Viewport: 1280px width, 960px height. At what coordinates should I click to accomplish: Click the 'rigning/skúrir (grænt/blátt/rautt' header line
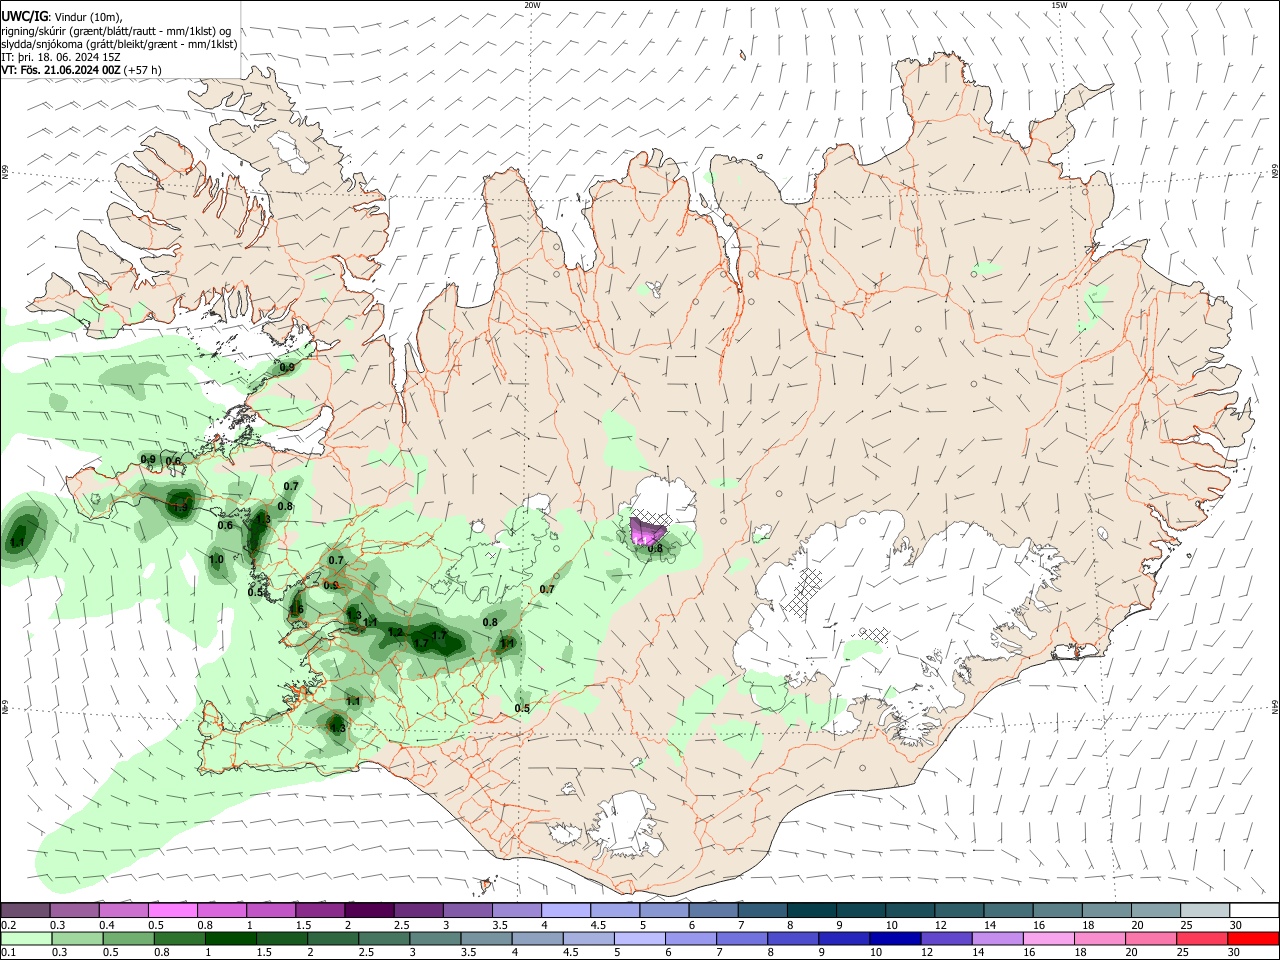tap(115, 31)
